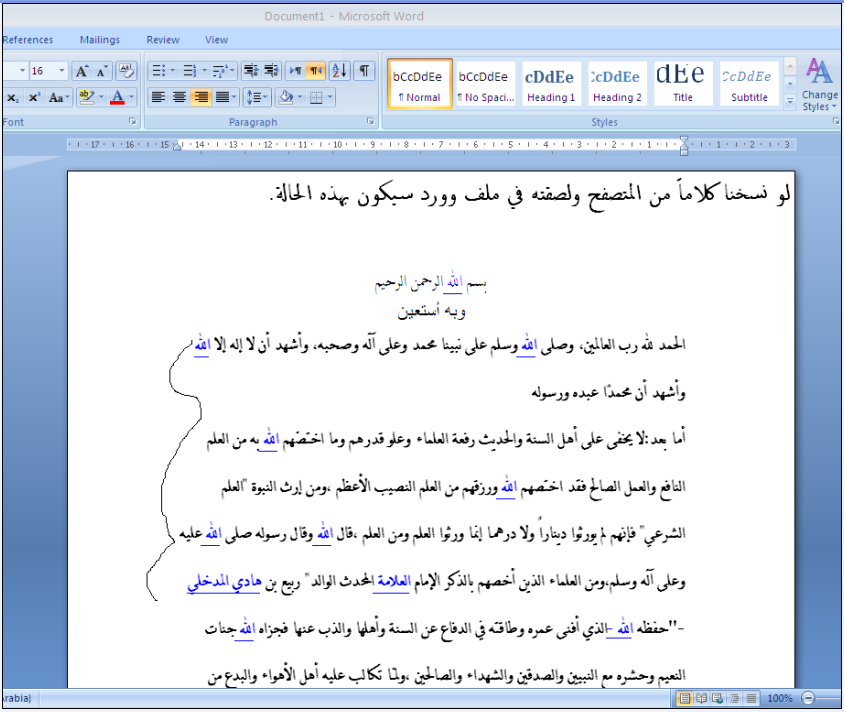Click the Clear Formatting icon

(126, 71)
